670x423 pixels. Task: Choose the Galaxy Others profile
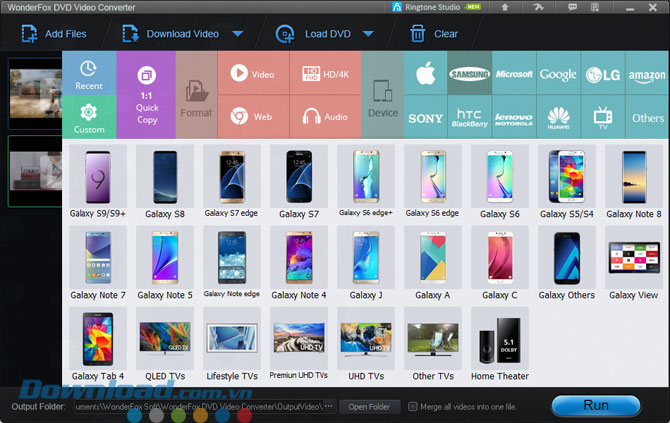point(567,263)
